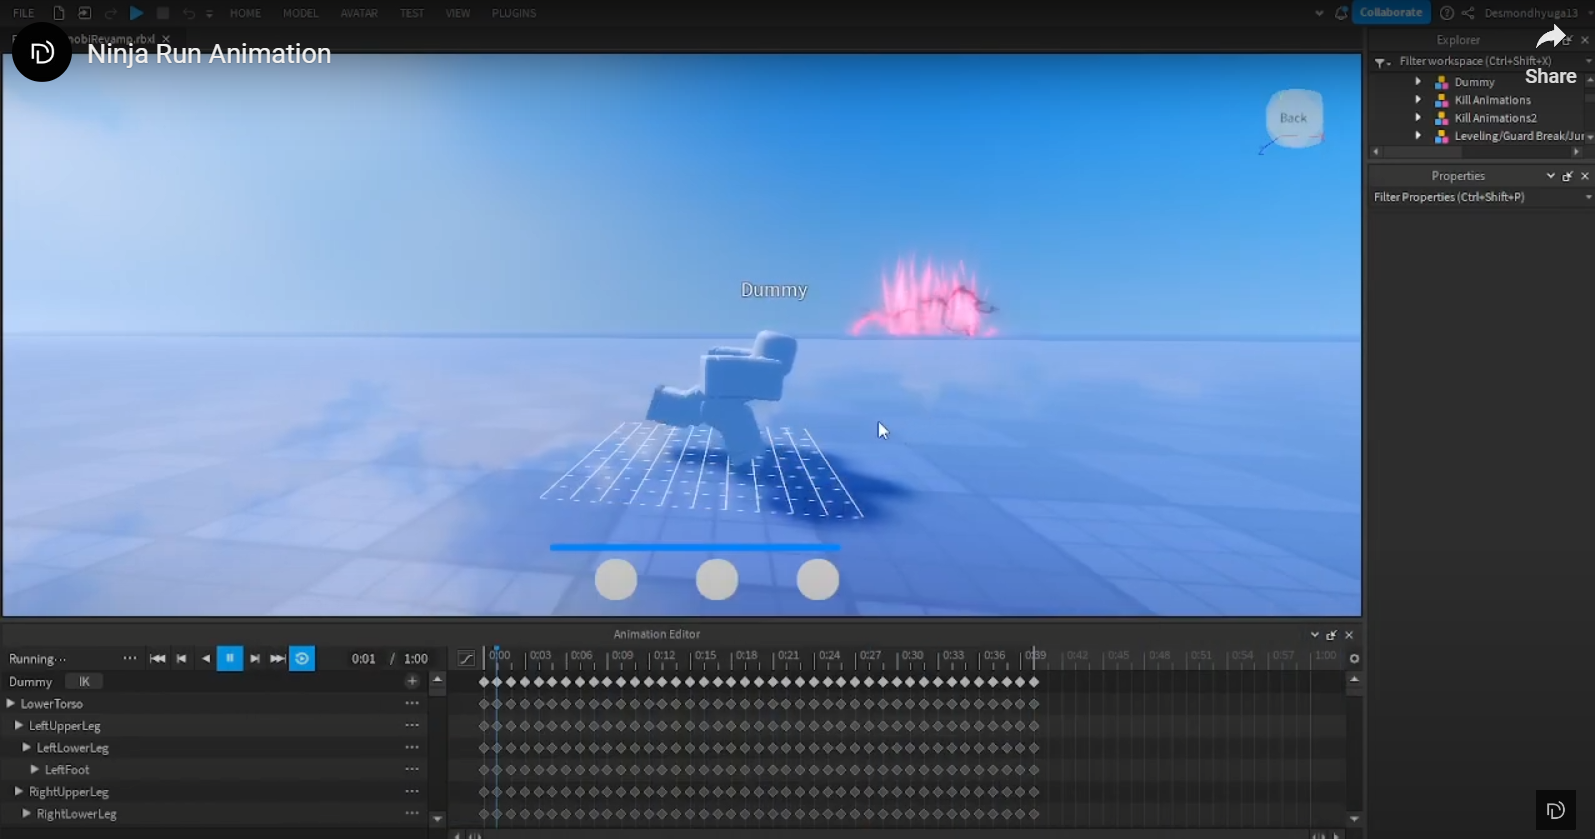
Task: Open the timeline settings gear
Action: tap(1354, 658)
